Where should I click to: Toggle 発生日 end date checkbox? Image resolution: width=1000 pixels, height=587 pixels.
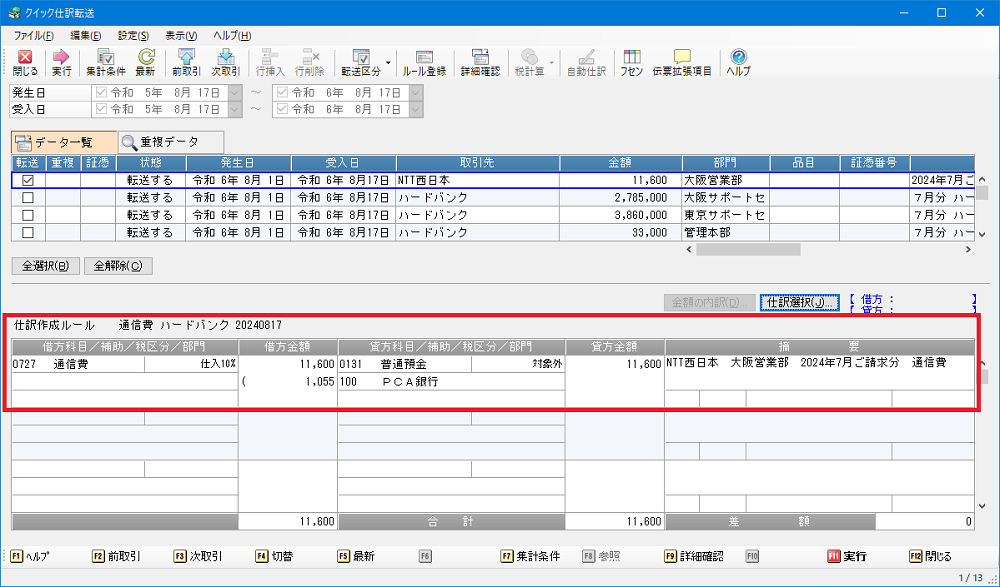coord(282,92)
